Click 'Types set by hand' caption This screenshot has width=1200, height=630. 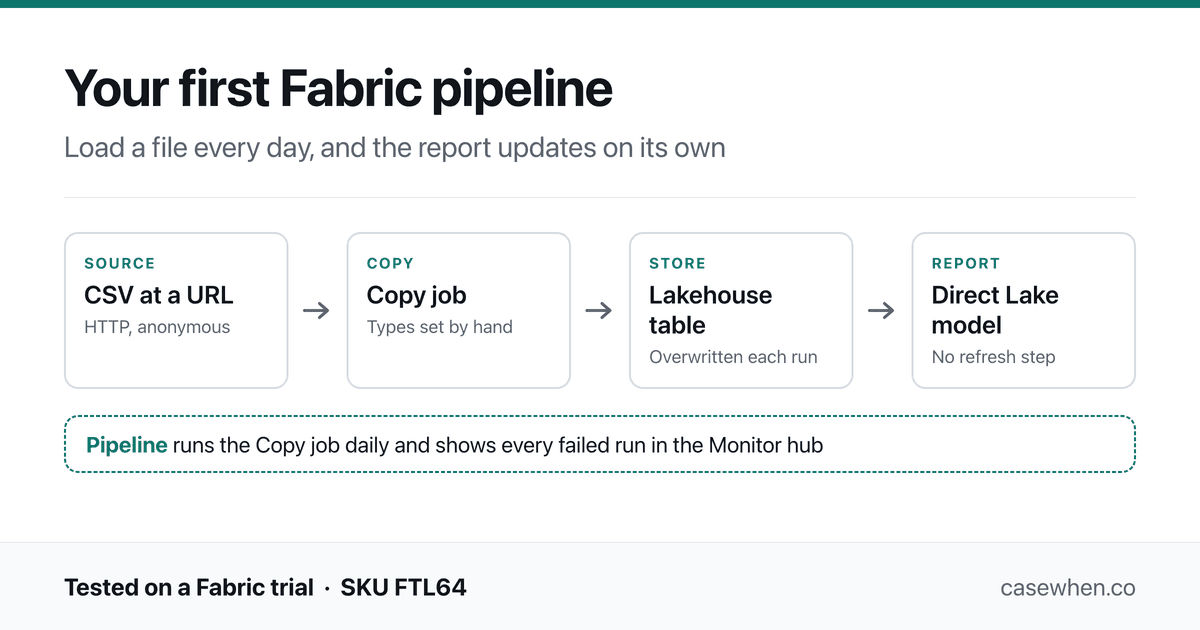click(x=440, y=327)
